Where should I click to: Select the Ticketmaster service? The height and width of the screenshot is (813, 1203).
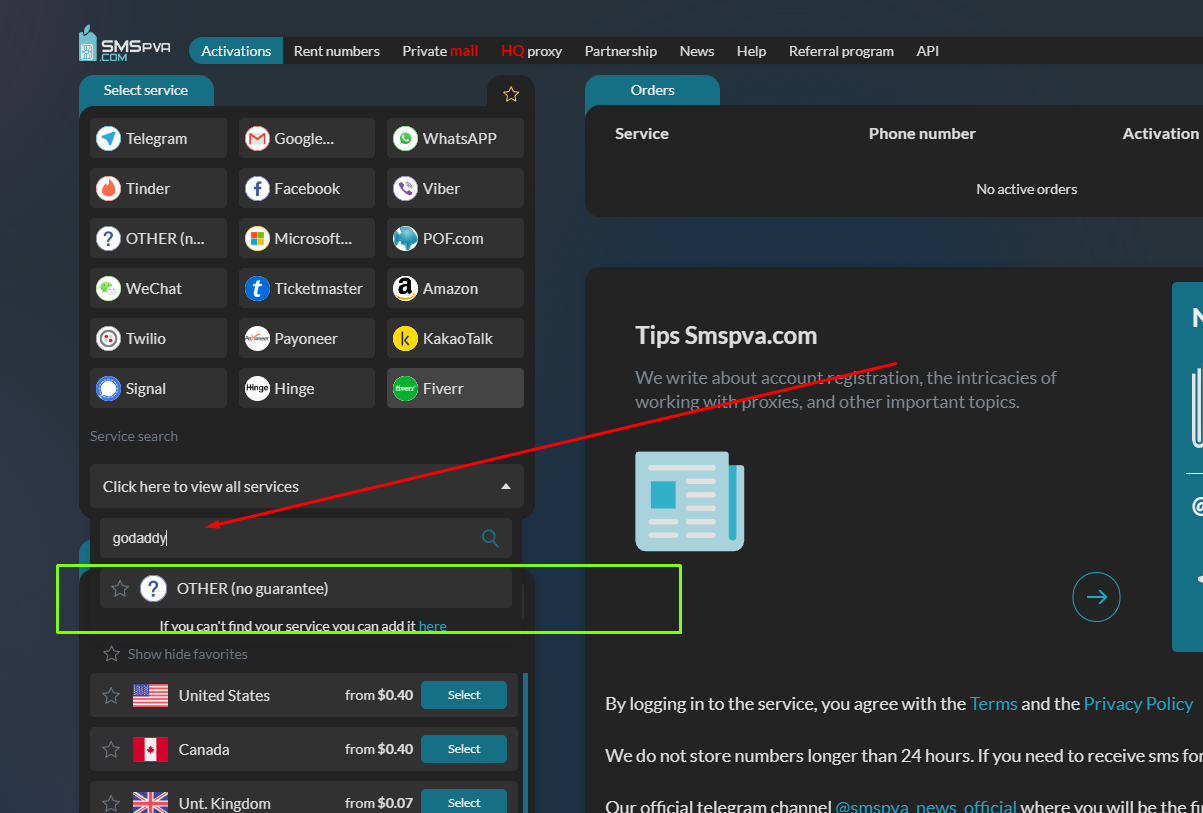pyautogui.click(x=307, y=288)
